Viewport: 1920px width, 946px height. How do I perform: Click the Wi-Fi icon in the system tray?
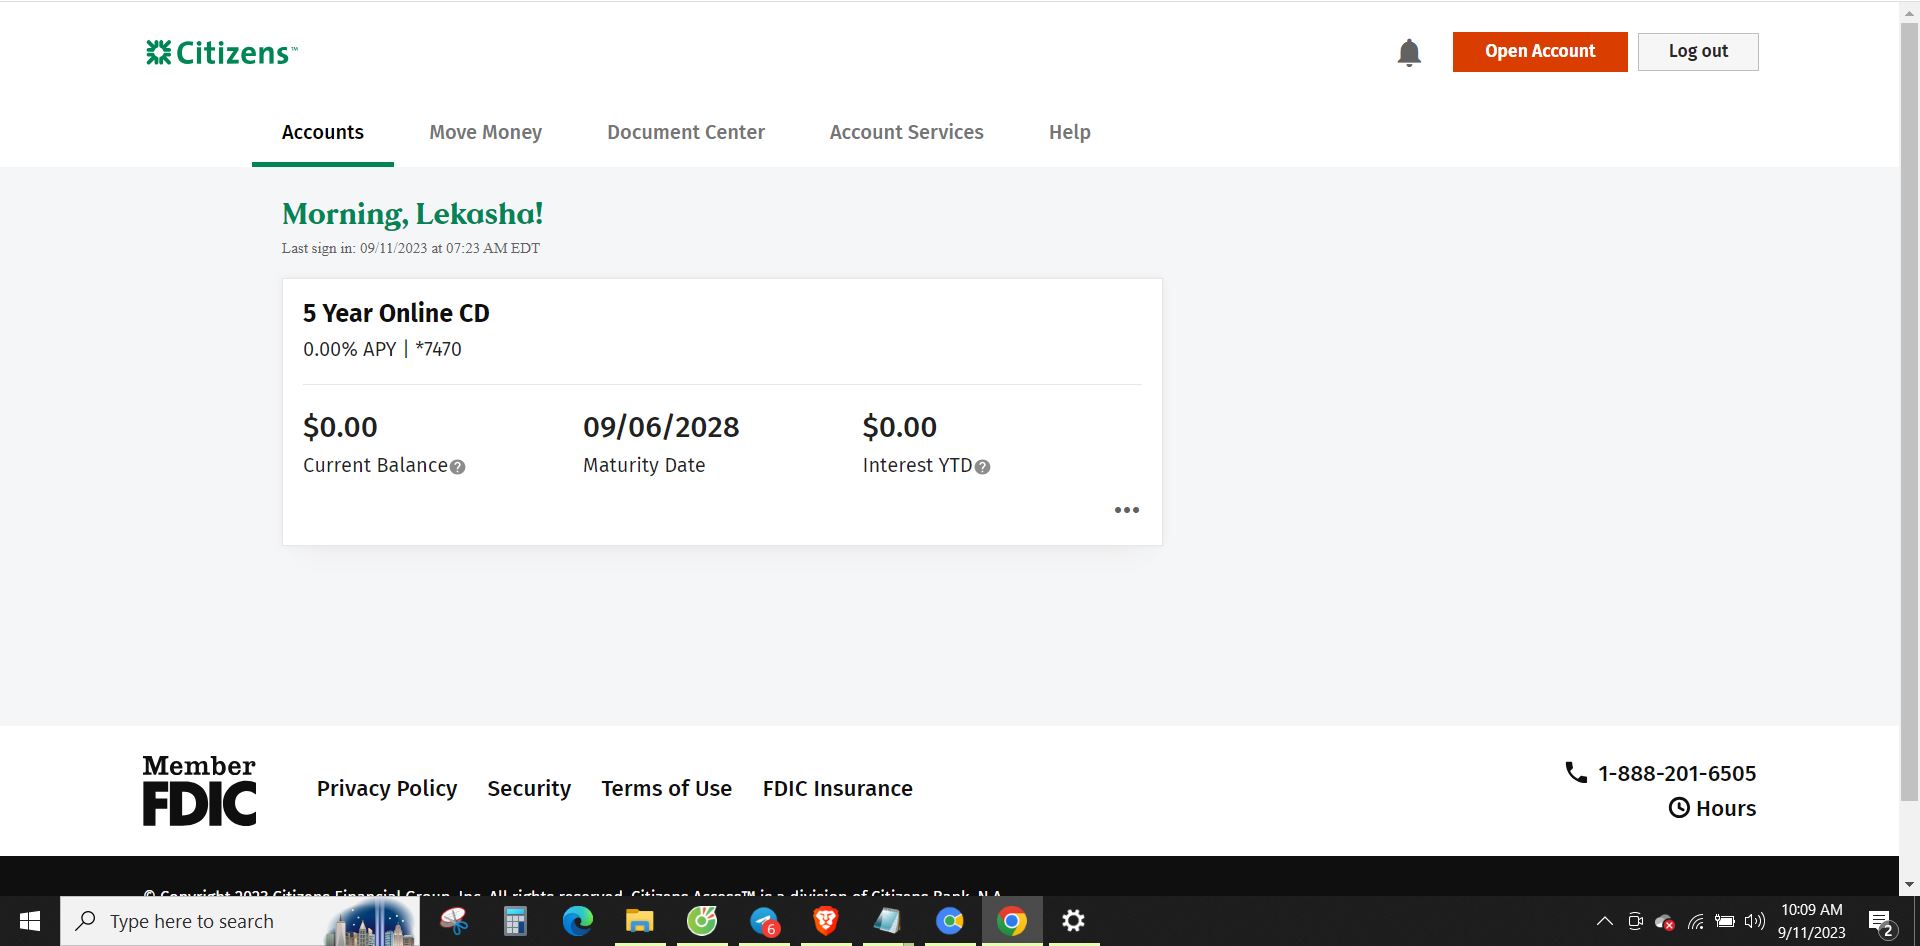(x=1695, y=922)
